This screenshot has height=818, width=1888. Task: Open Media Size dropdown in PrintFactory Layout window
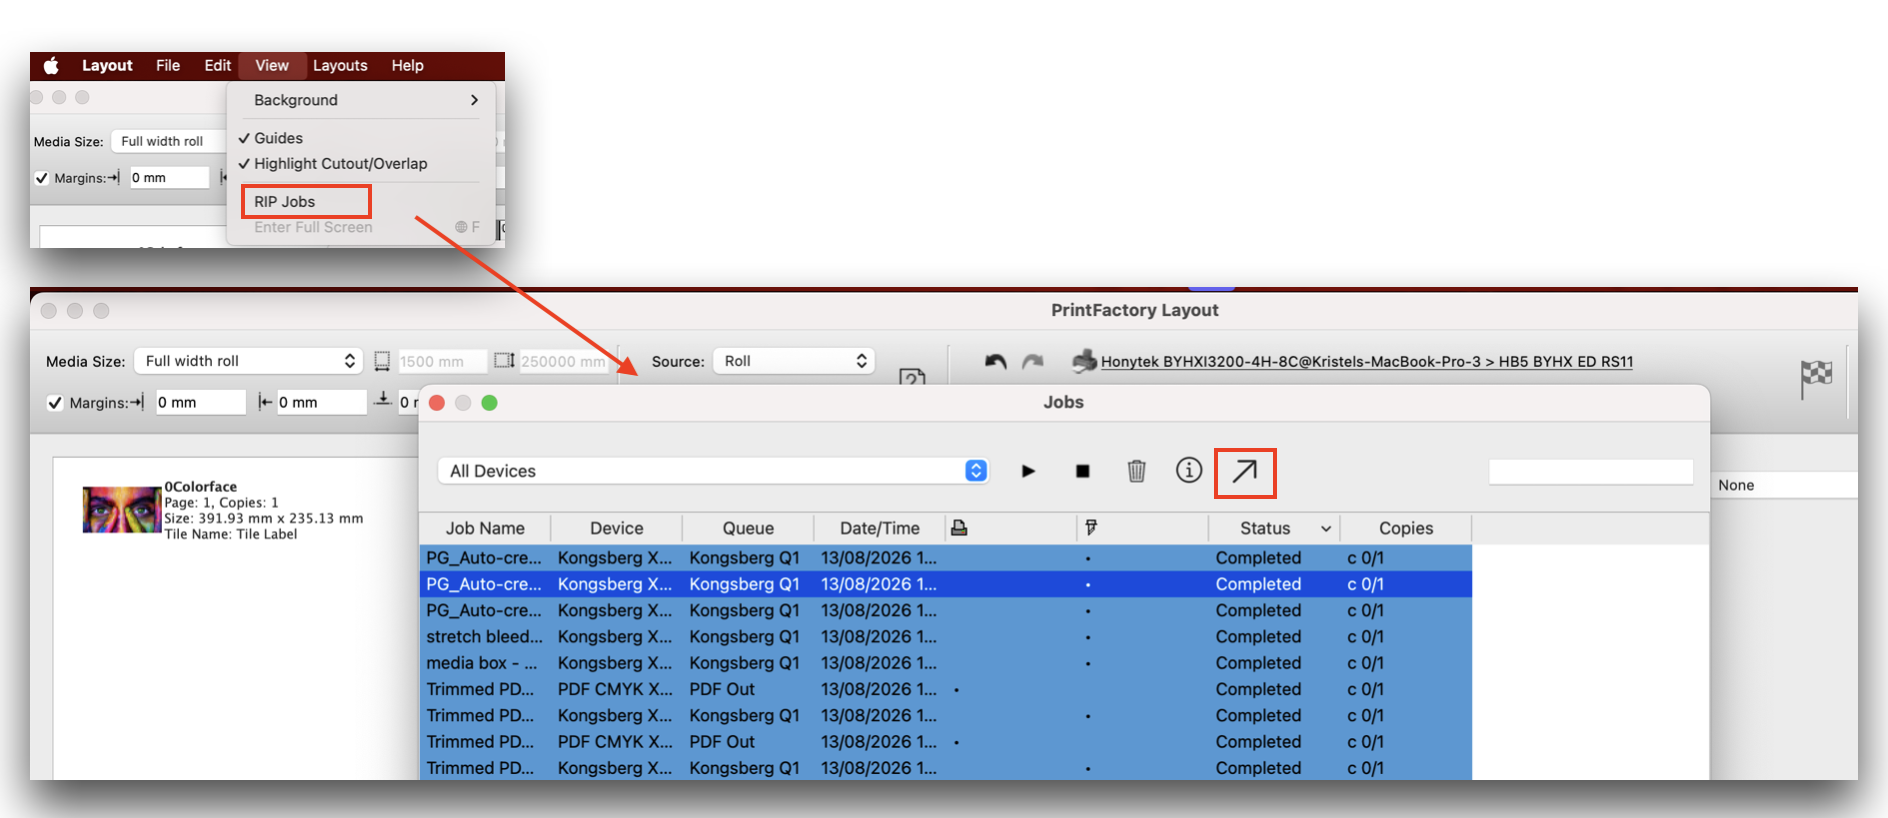pyautogui.click(x=248, y=361)
